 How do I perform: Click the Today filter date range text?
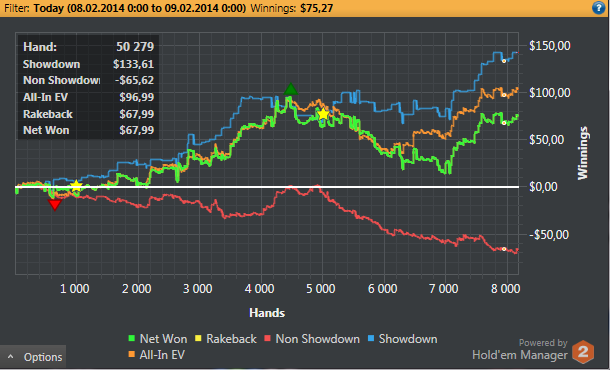pyautogui.click(x=140, y=8)
